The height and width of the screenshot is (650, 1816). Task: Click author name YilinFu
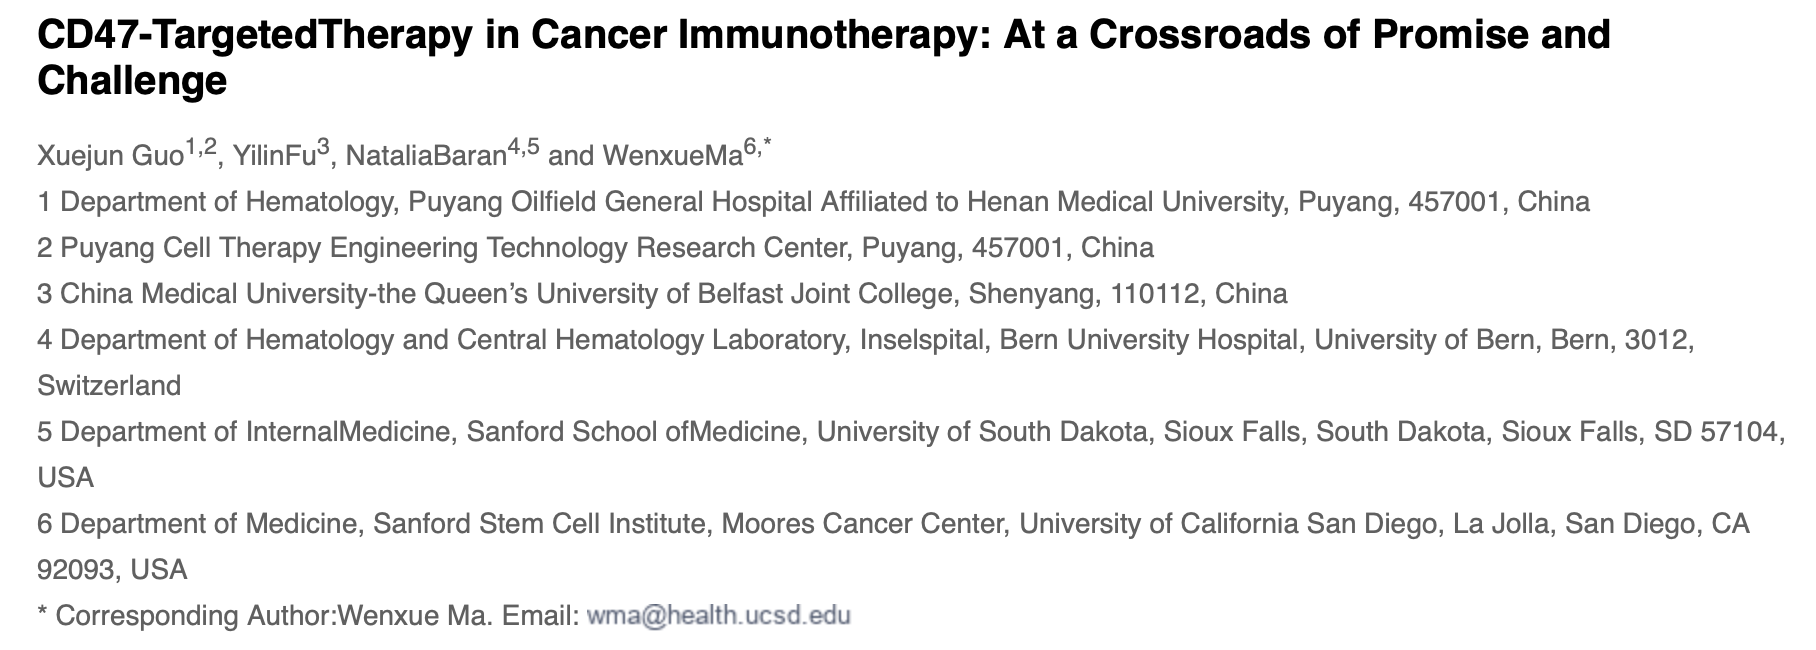273,156
